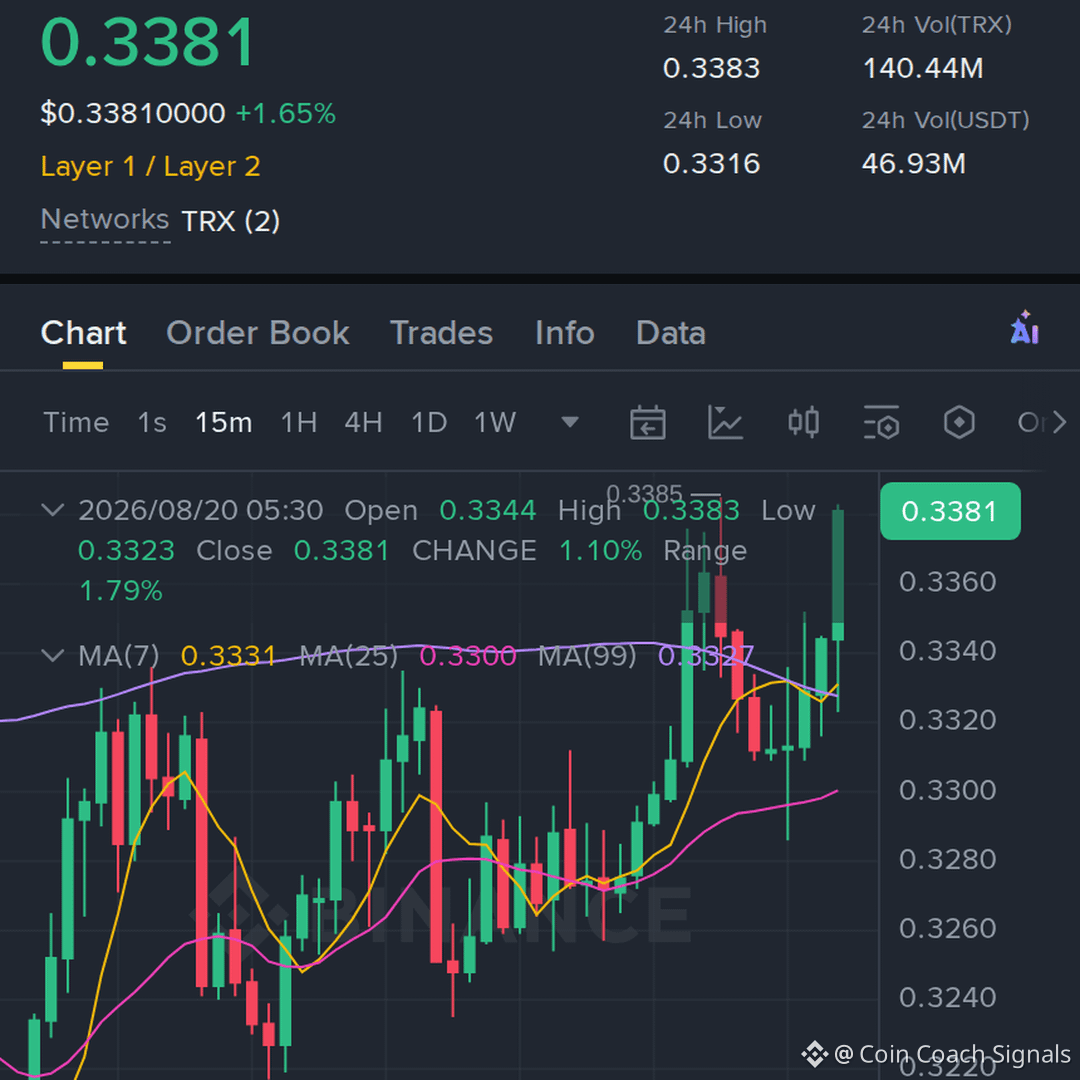Click the MA(25) value 0.3300
This screenshot has height=1080, width=1080.
pos(468,656)
